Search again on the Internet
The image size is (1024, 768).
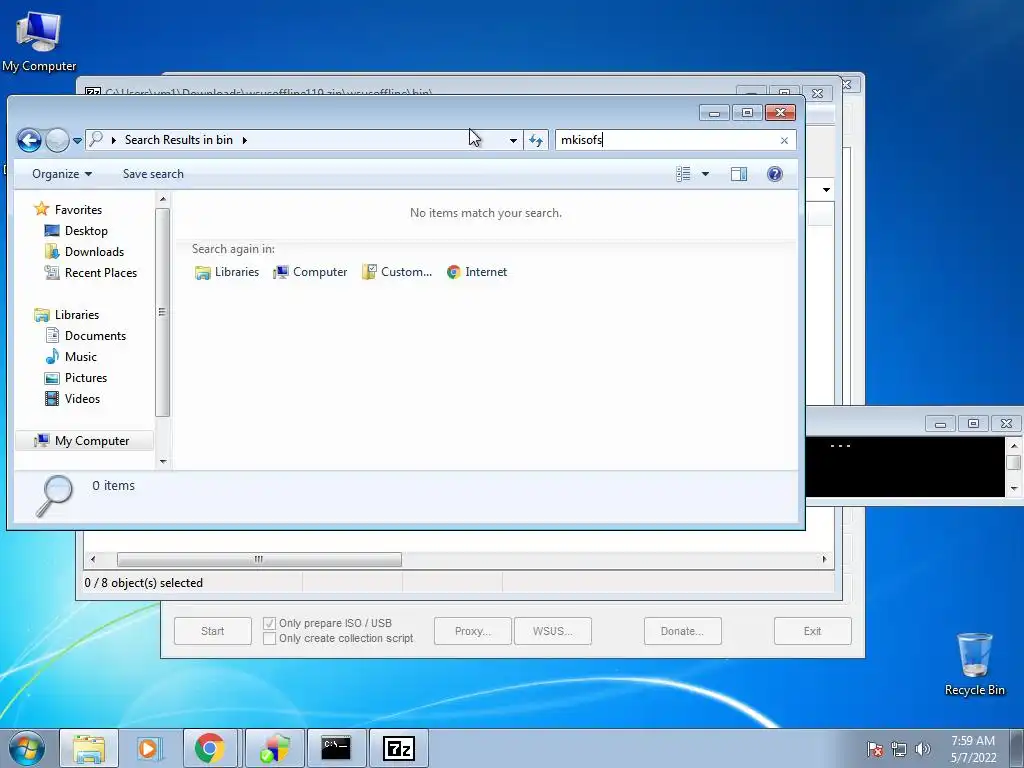(477, 272)
